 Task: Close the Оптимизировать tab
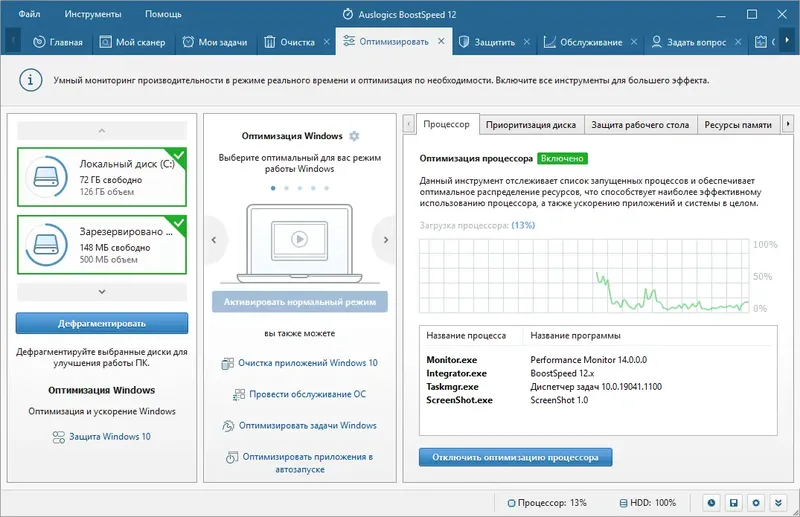pyautogui.click(x=441, y=41)
